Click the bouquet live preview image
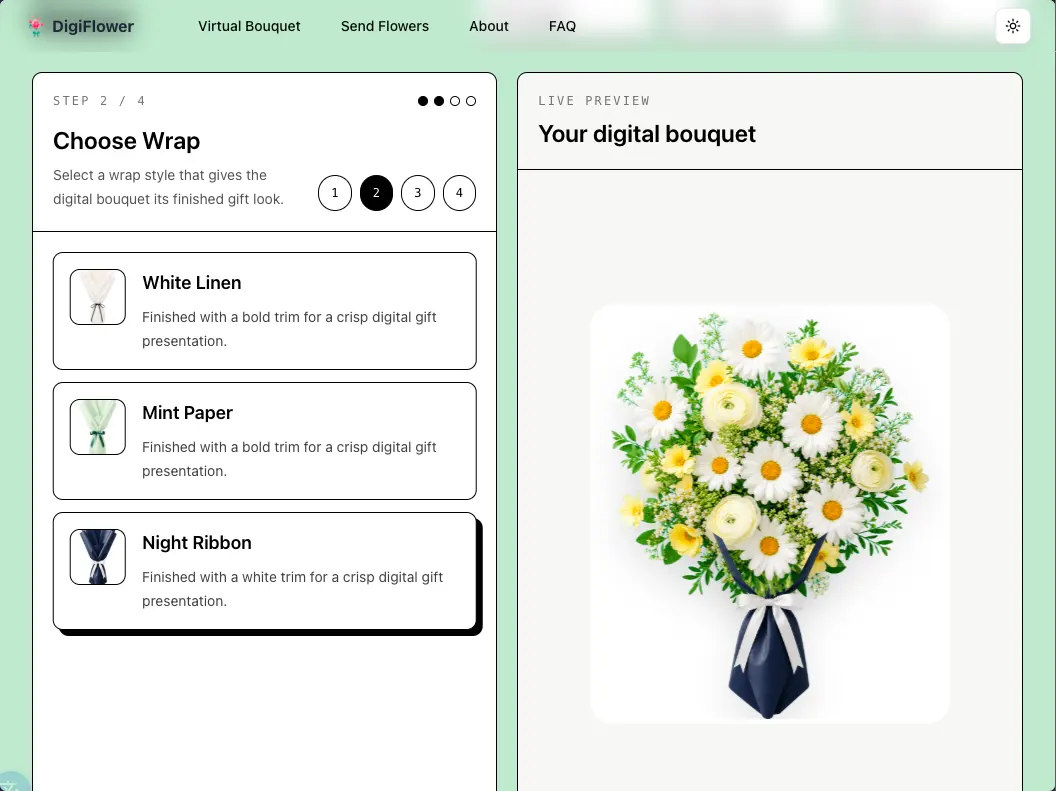The height and width of the screenshot is (791, 1056). (x=770, y=514)
